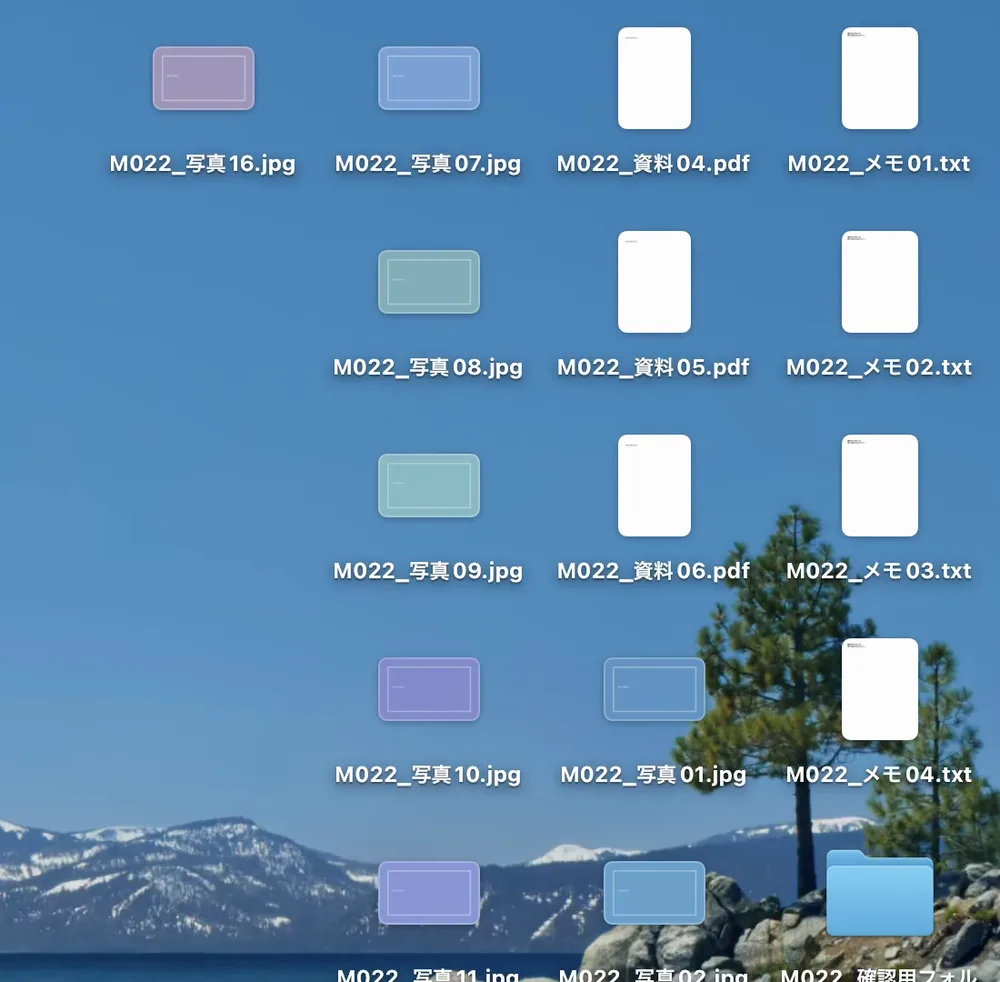The height and width of the screenshot is (982, 1000).
Task: Click the M022_資料05.pdf document icon
Action: coord(654,282)
